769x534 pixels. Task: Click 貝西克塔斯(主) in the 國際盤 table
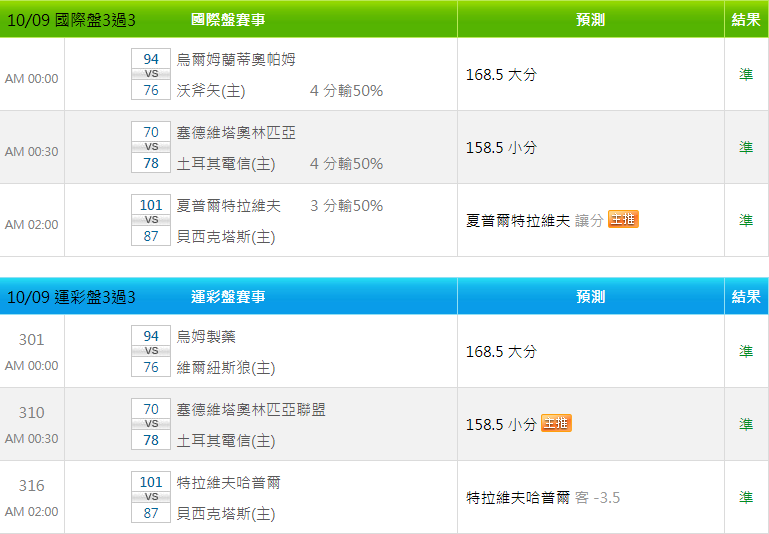(x=226, y=237)
